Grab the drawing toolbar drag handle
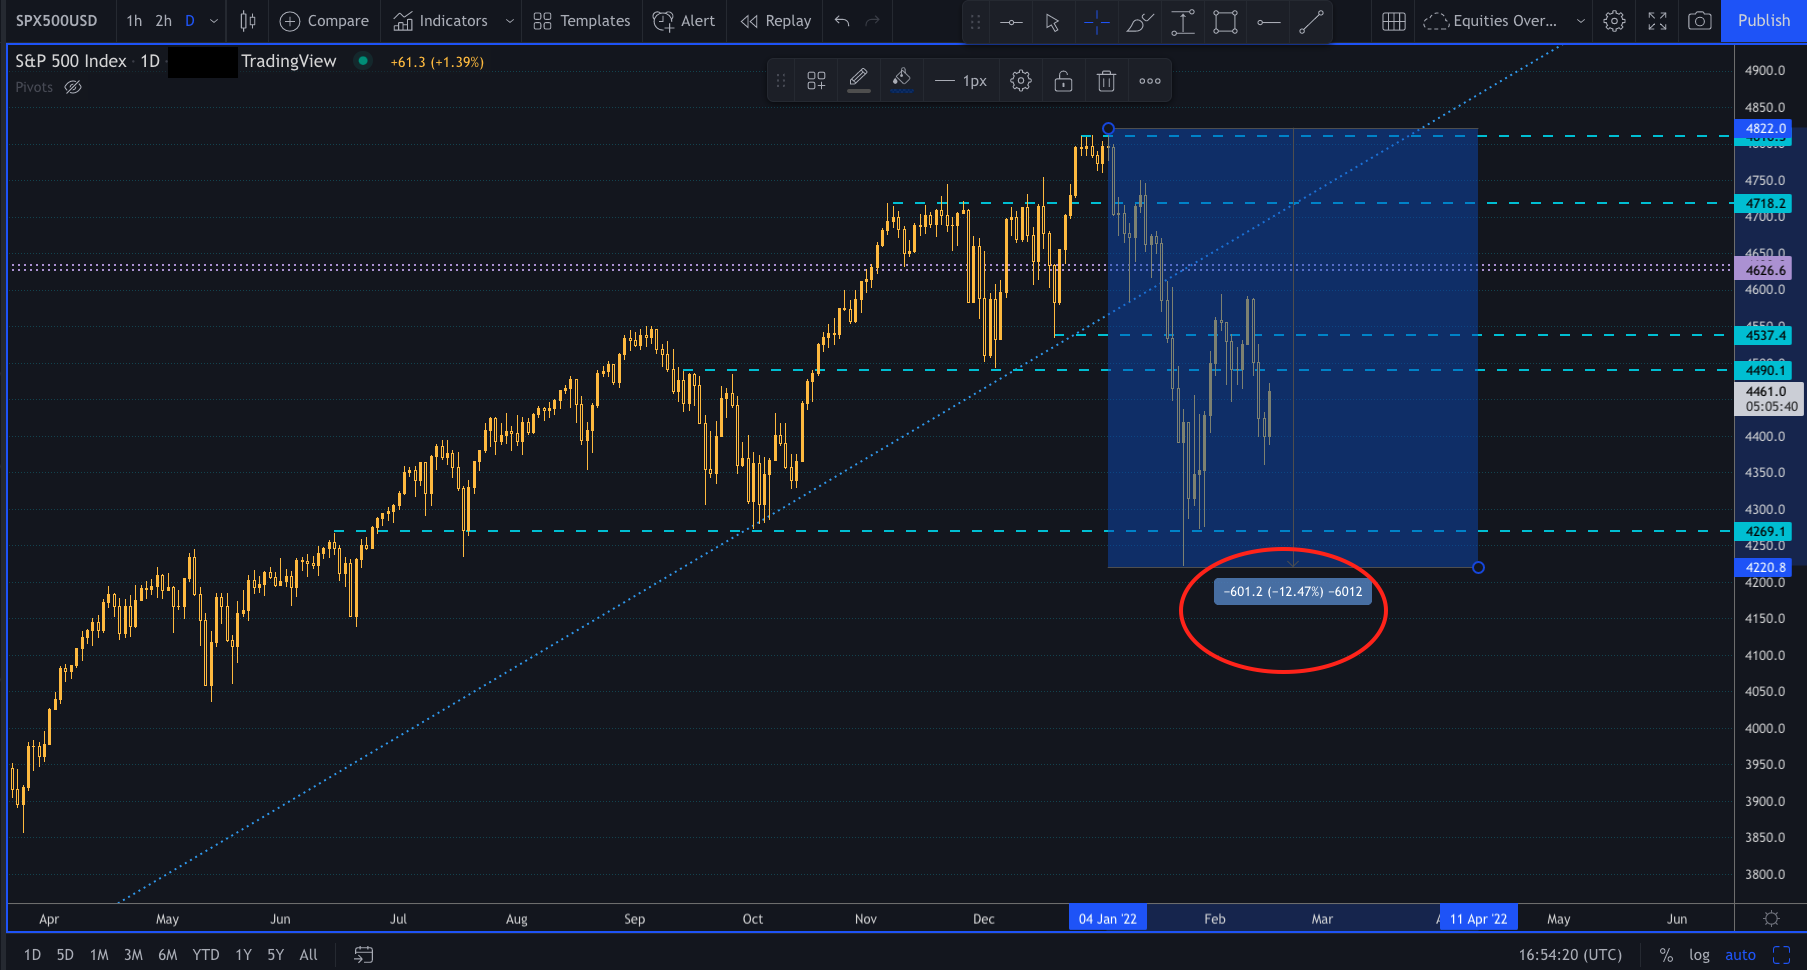The image size is (1807, 970). pyautogui.click(x=781, y=81)
